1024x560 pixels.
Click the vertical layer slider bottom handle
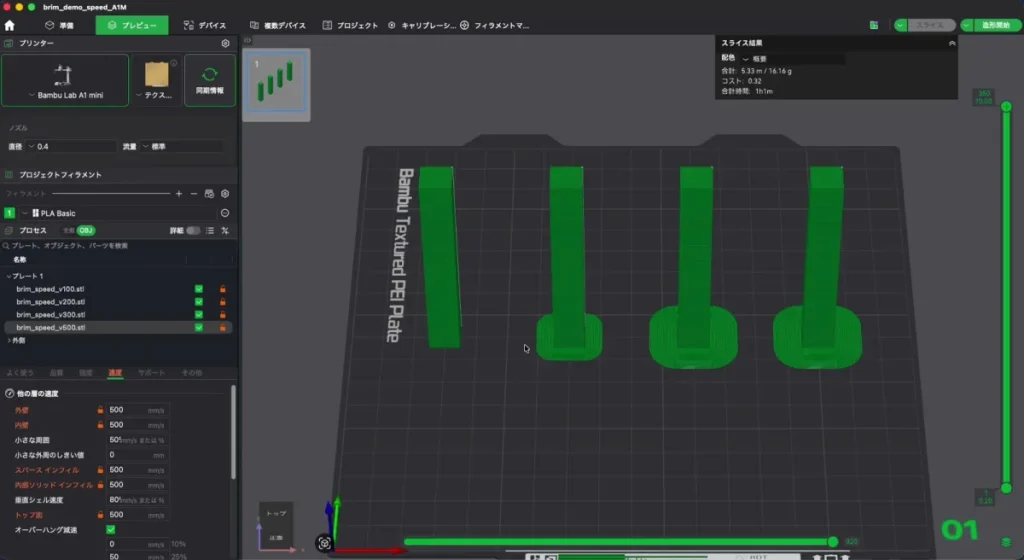tap(1006, 488)
